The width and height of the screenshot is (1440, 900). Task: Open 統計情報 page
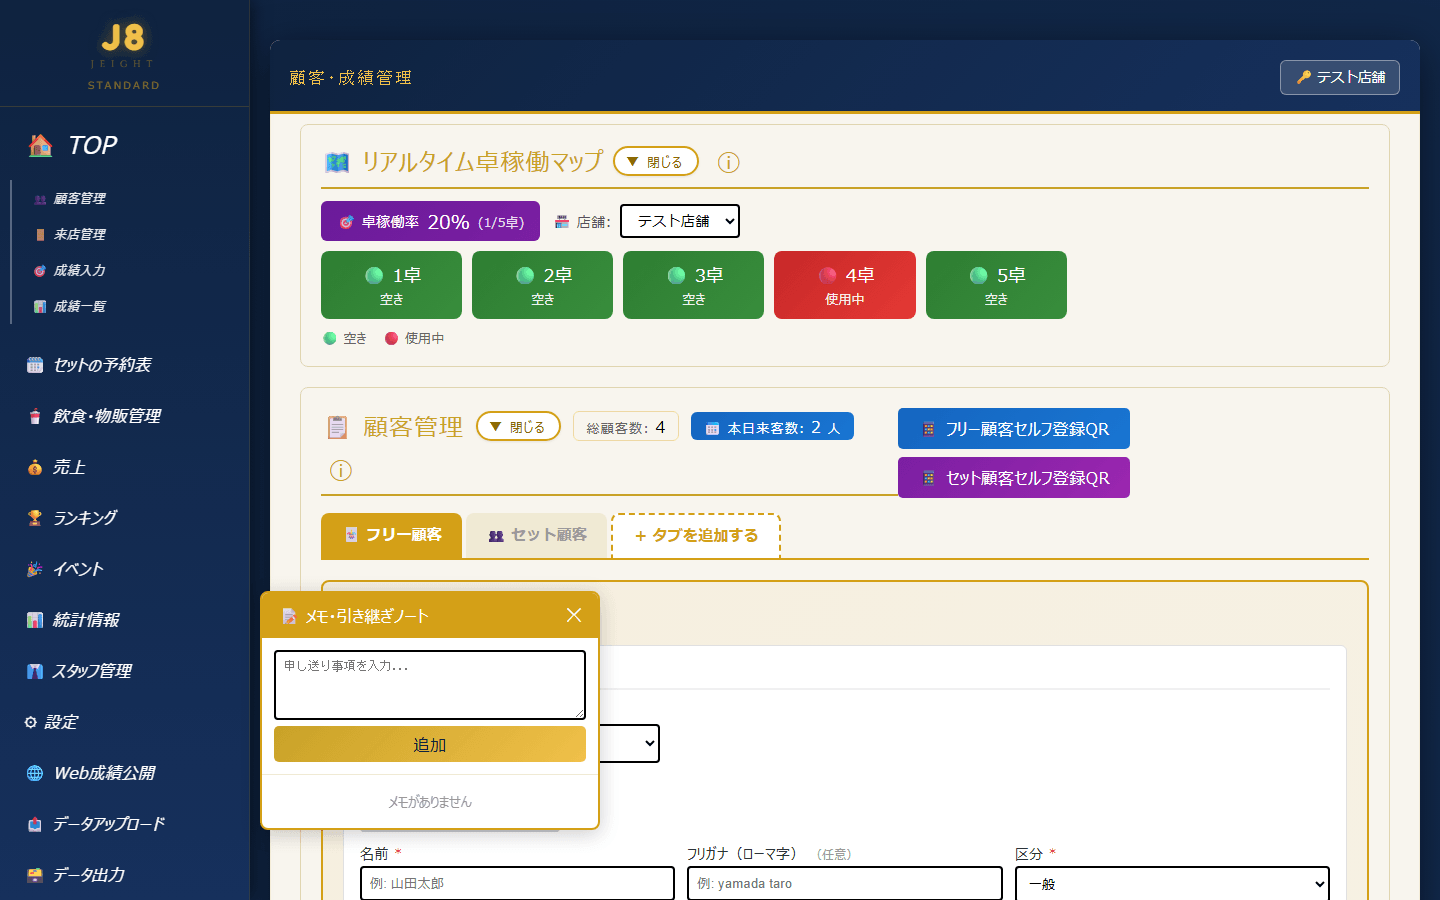tap(73, 620)
